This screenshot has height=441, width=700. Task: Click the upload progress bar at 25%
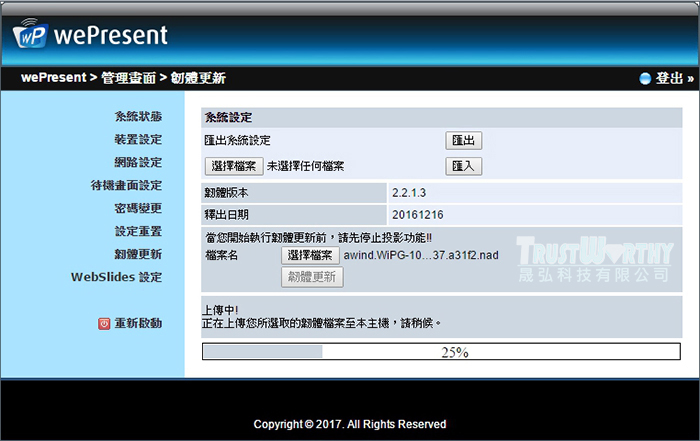tap(441, 352)
